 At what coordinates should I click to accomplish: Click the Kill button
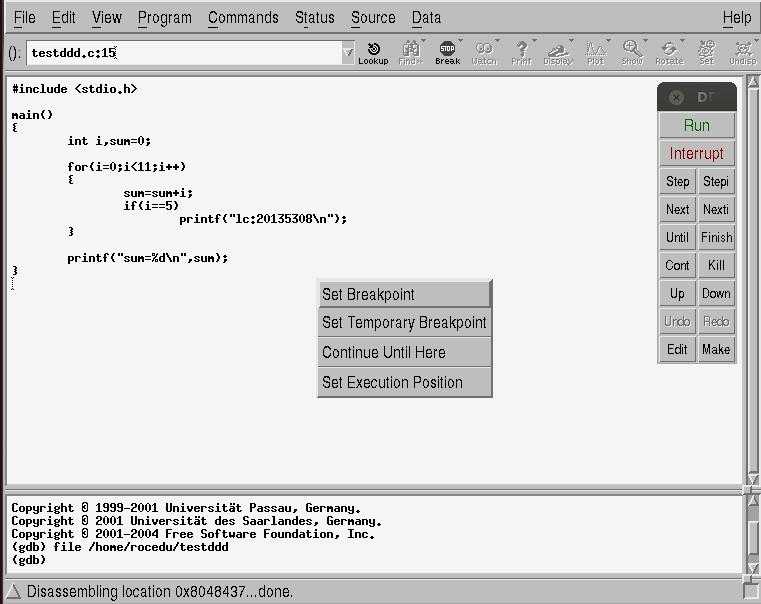tap(716, 265)
